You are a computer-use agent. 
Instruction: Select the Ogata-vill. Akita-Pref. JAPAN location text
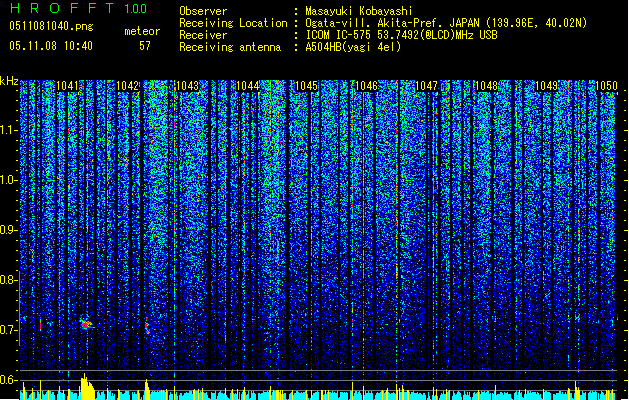pyautogui.click(x=446, y=23)
